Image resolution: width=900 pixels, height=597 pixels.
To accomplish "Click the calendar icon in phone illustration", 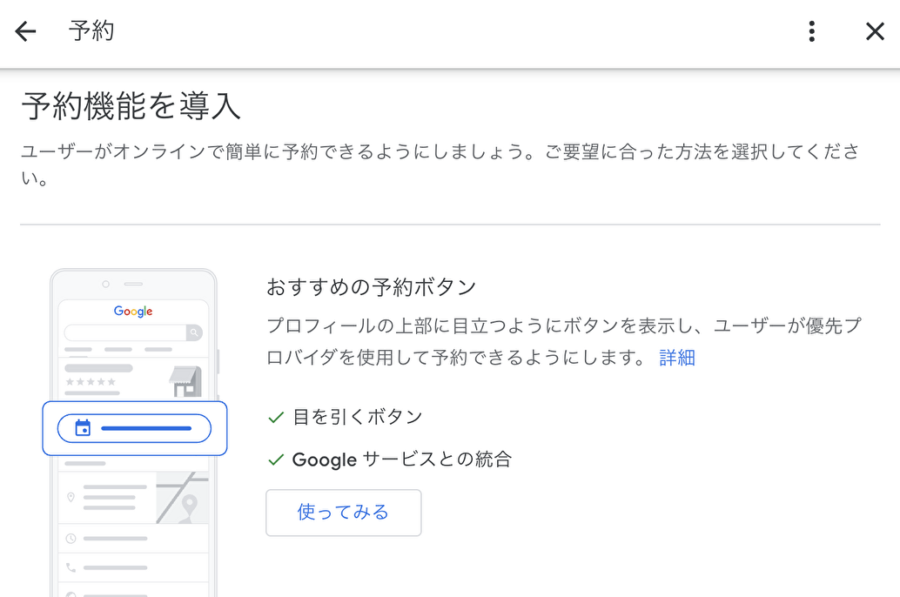I will coord(83,428).
